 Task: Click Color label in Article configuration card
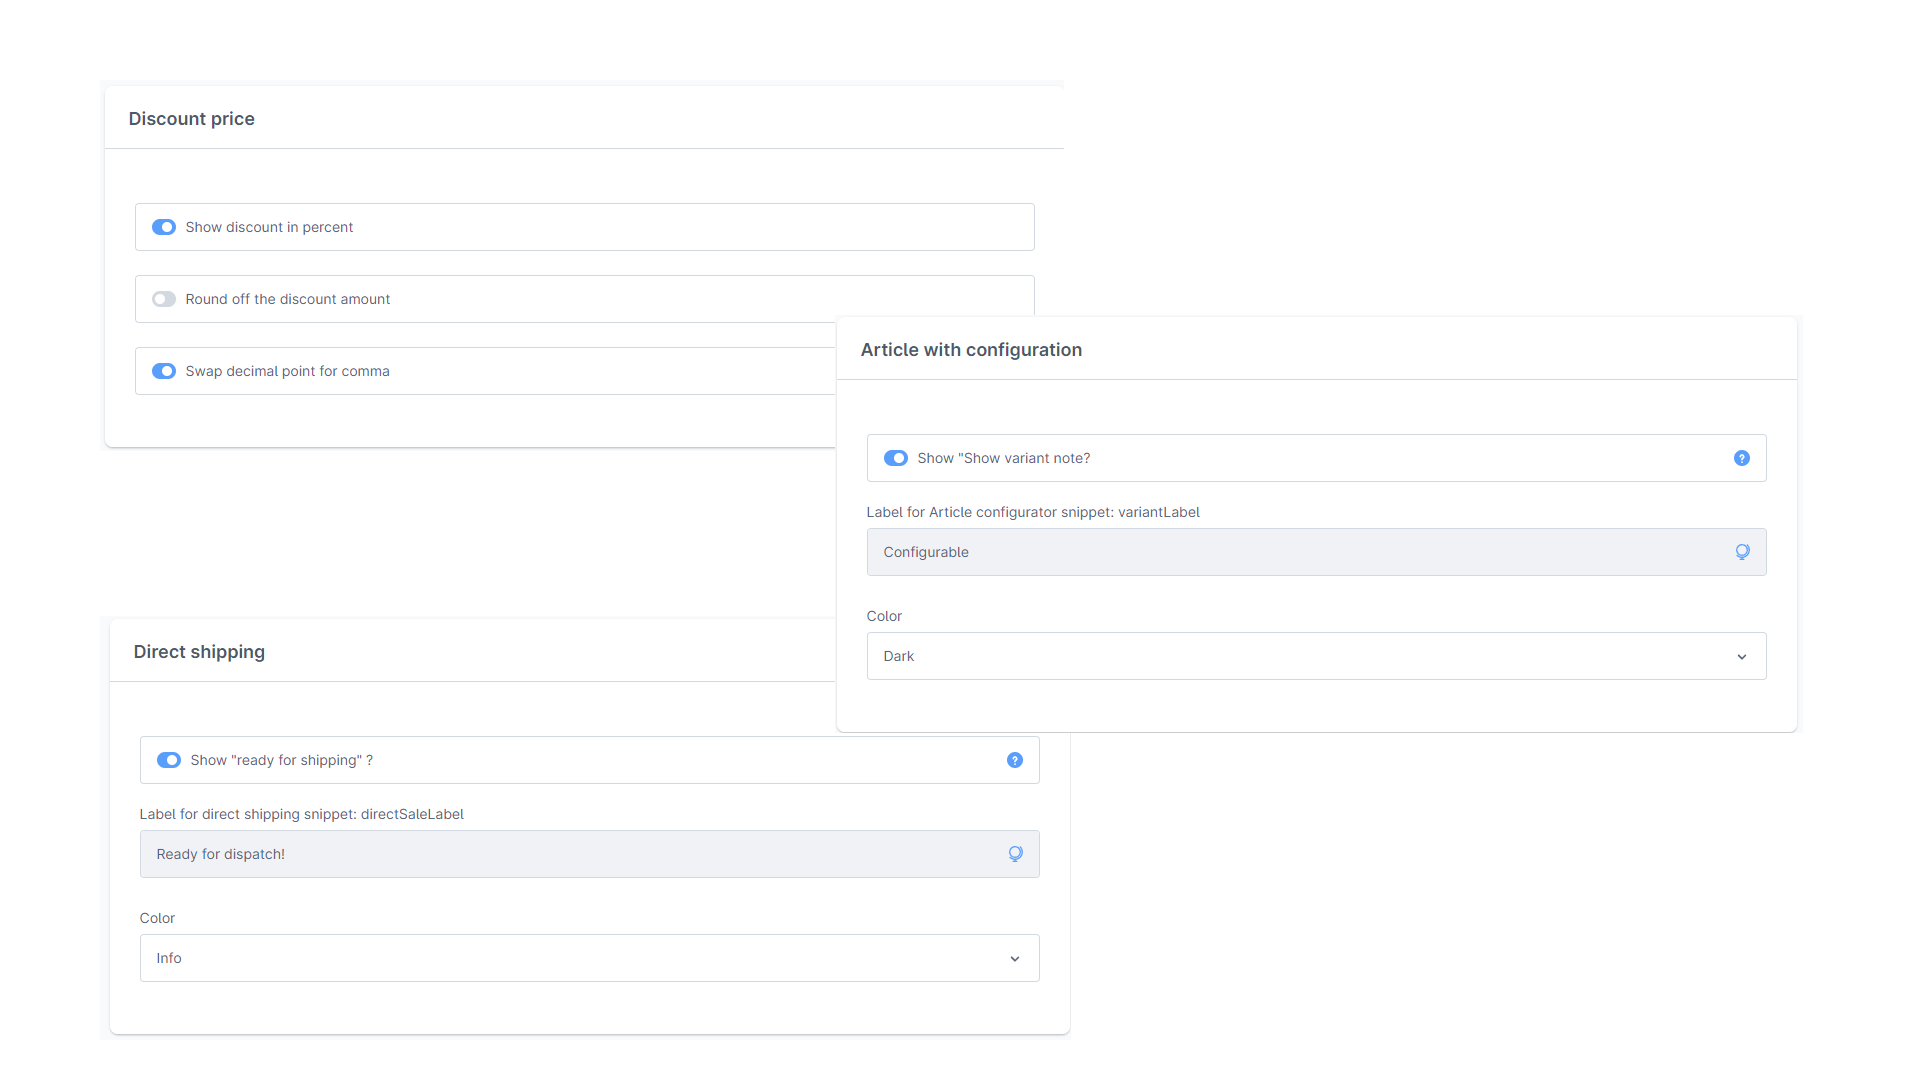[x=884, y=616]
